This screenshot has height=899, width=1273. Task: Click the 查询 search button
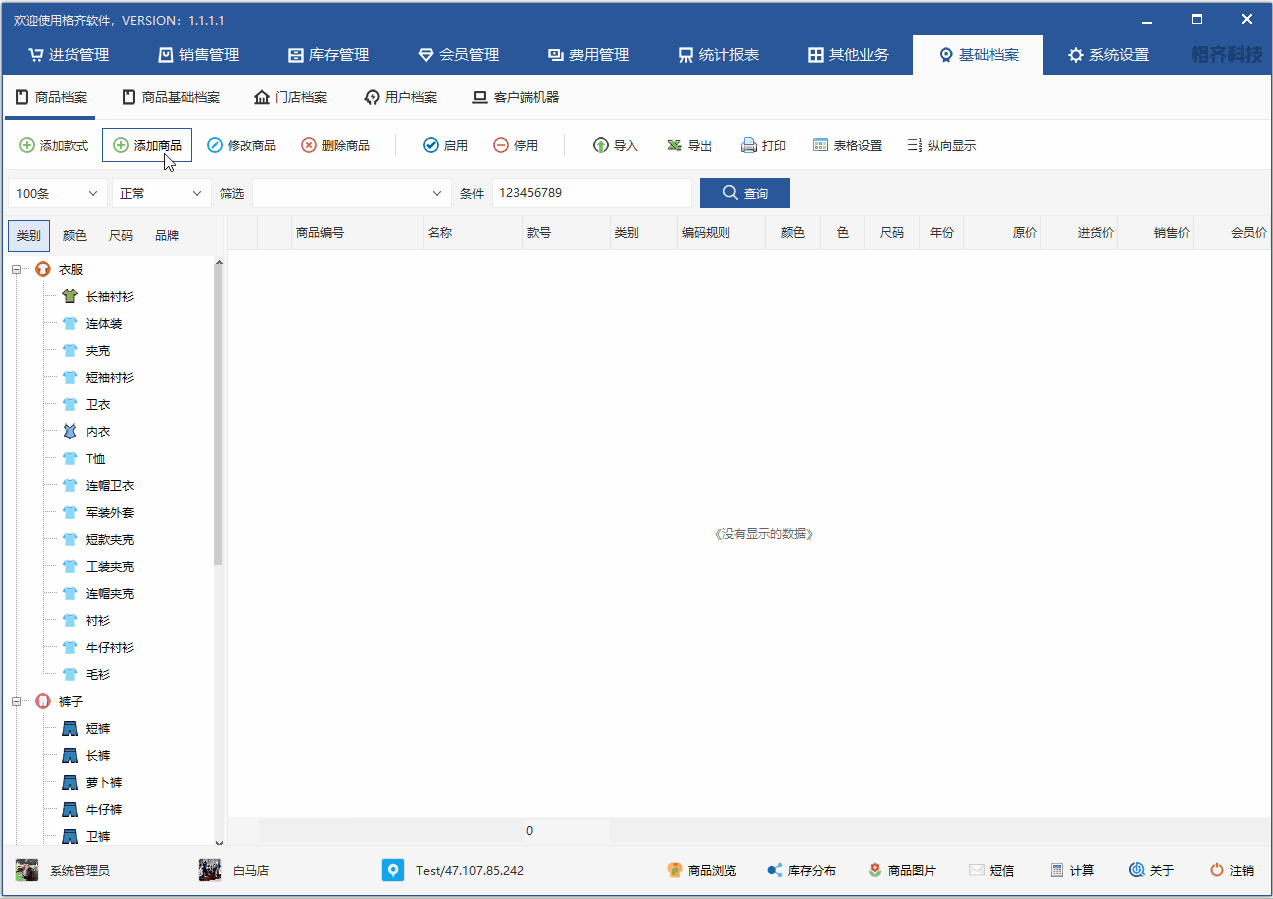tap(744, 193)
